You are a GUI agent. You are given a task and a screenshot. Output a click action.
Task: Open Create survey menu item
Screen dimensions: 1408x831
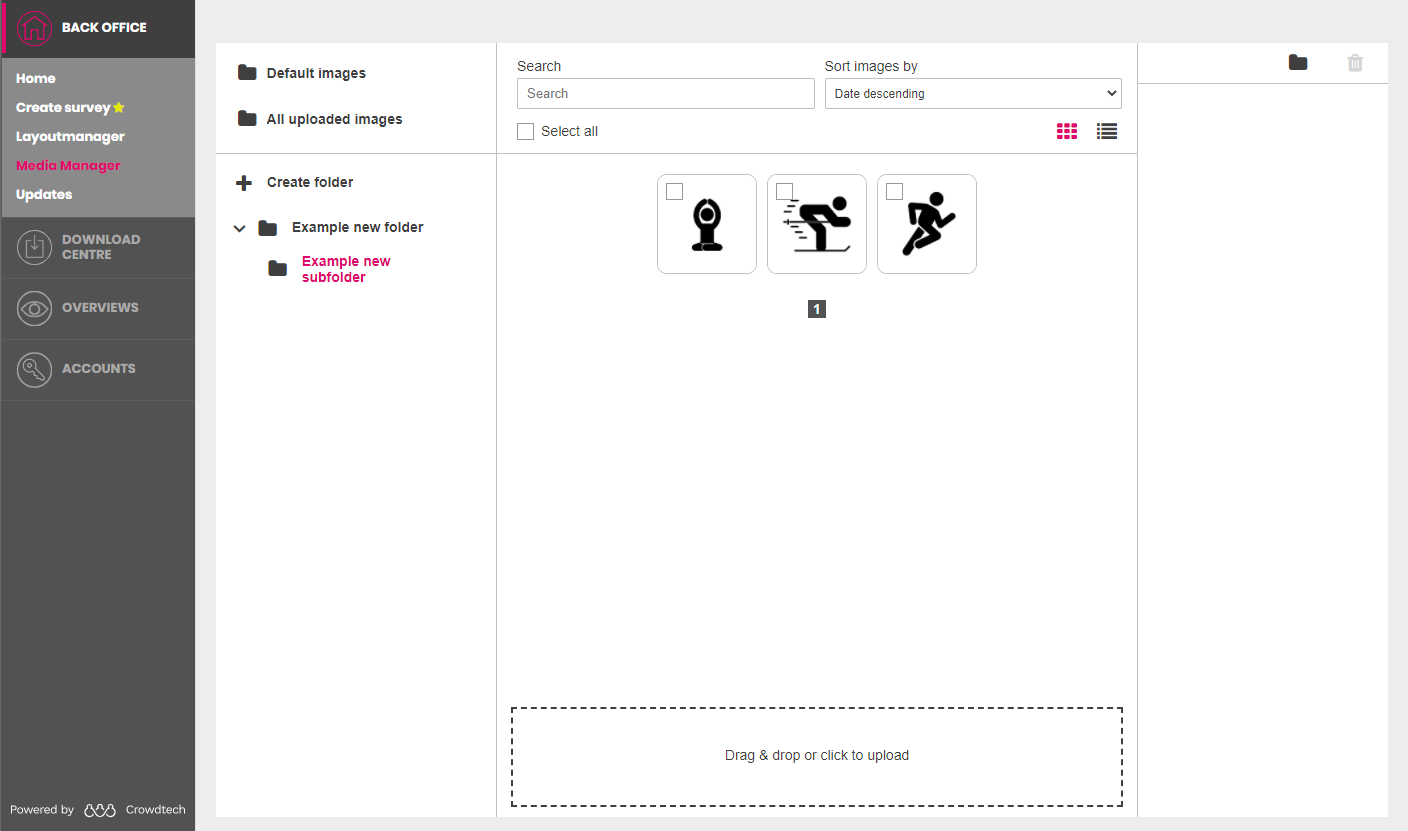point(63,107)
